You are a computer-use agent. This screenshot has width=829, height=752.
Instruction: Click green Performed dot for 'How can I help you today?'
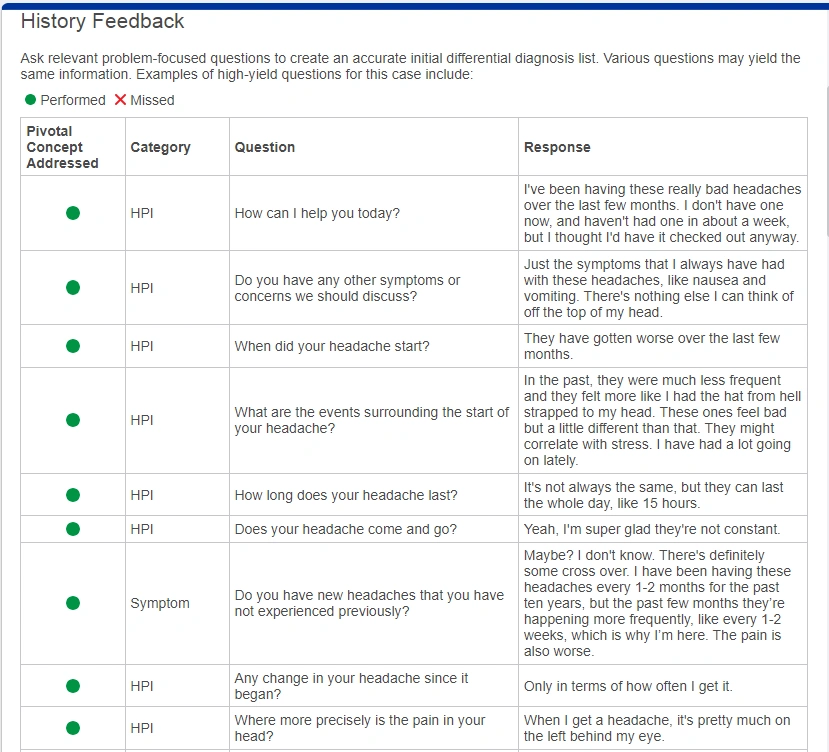tap(73, 213)
